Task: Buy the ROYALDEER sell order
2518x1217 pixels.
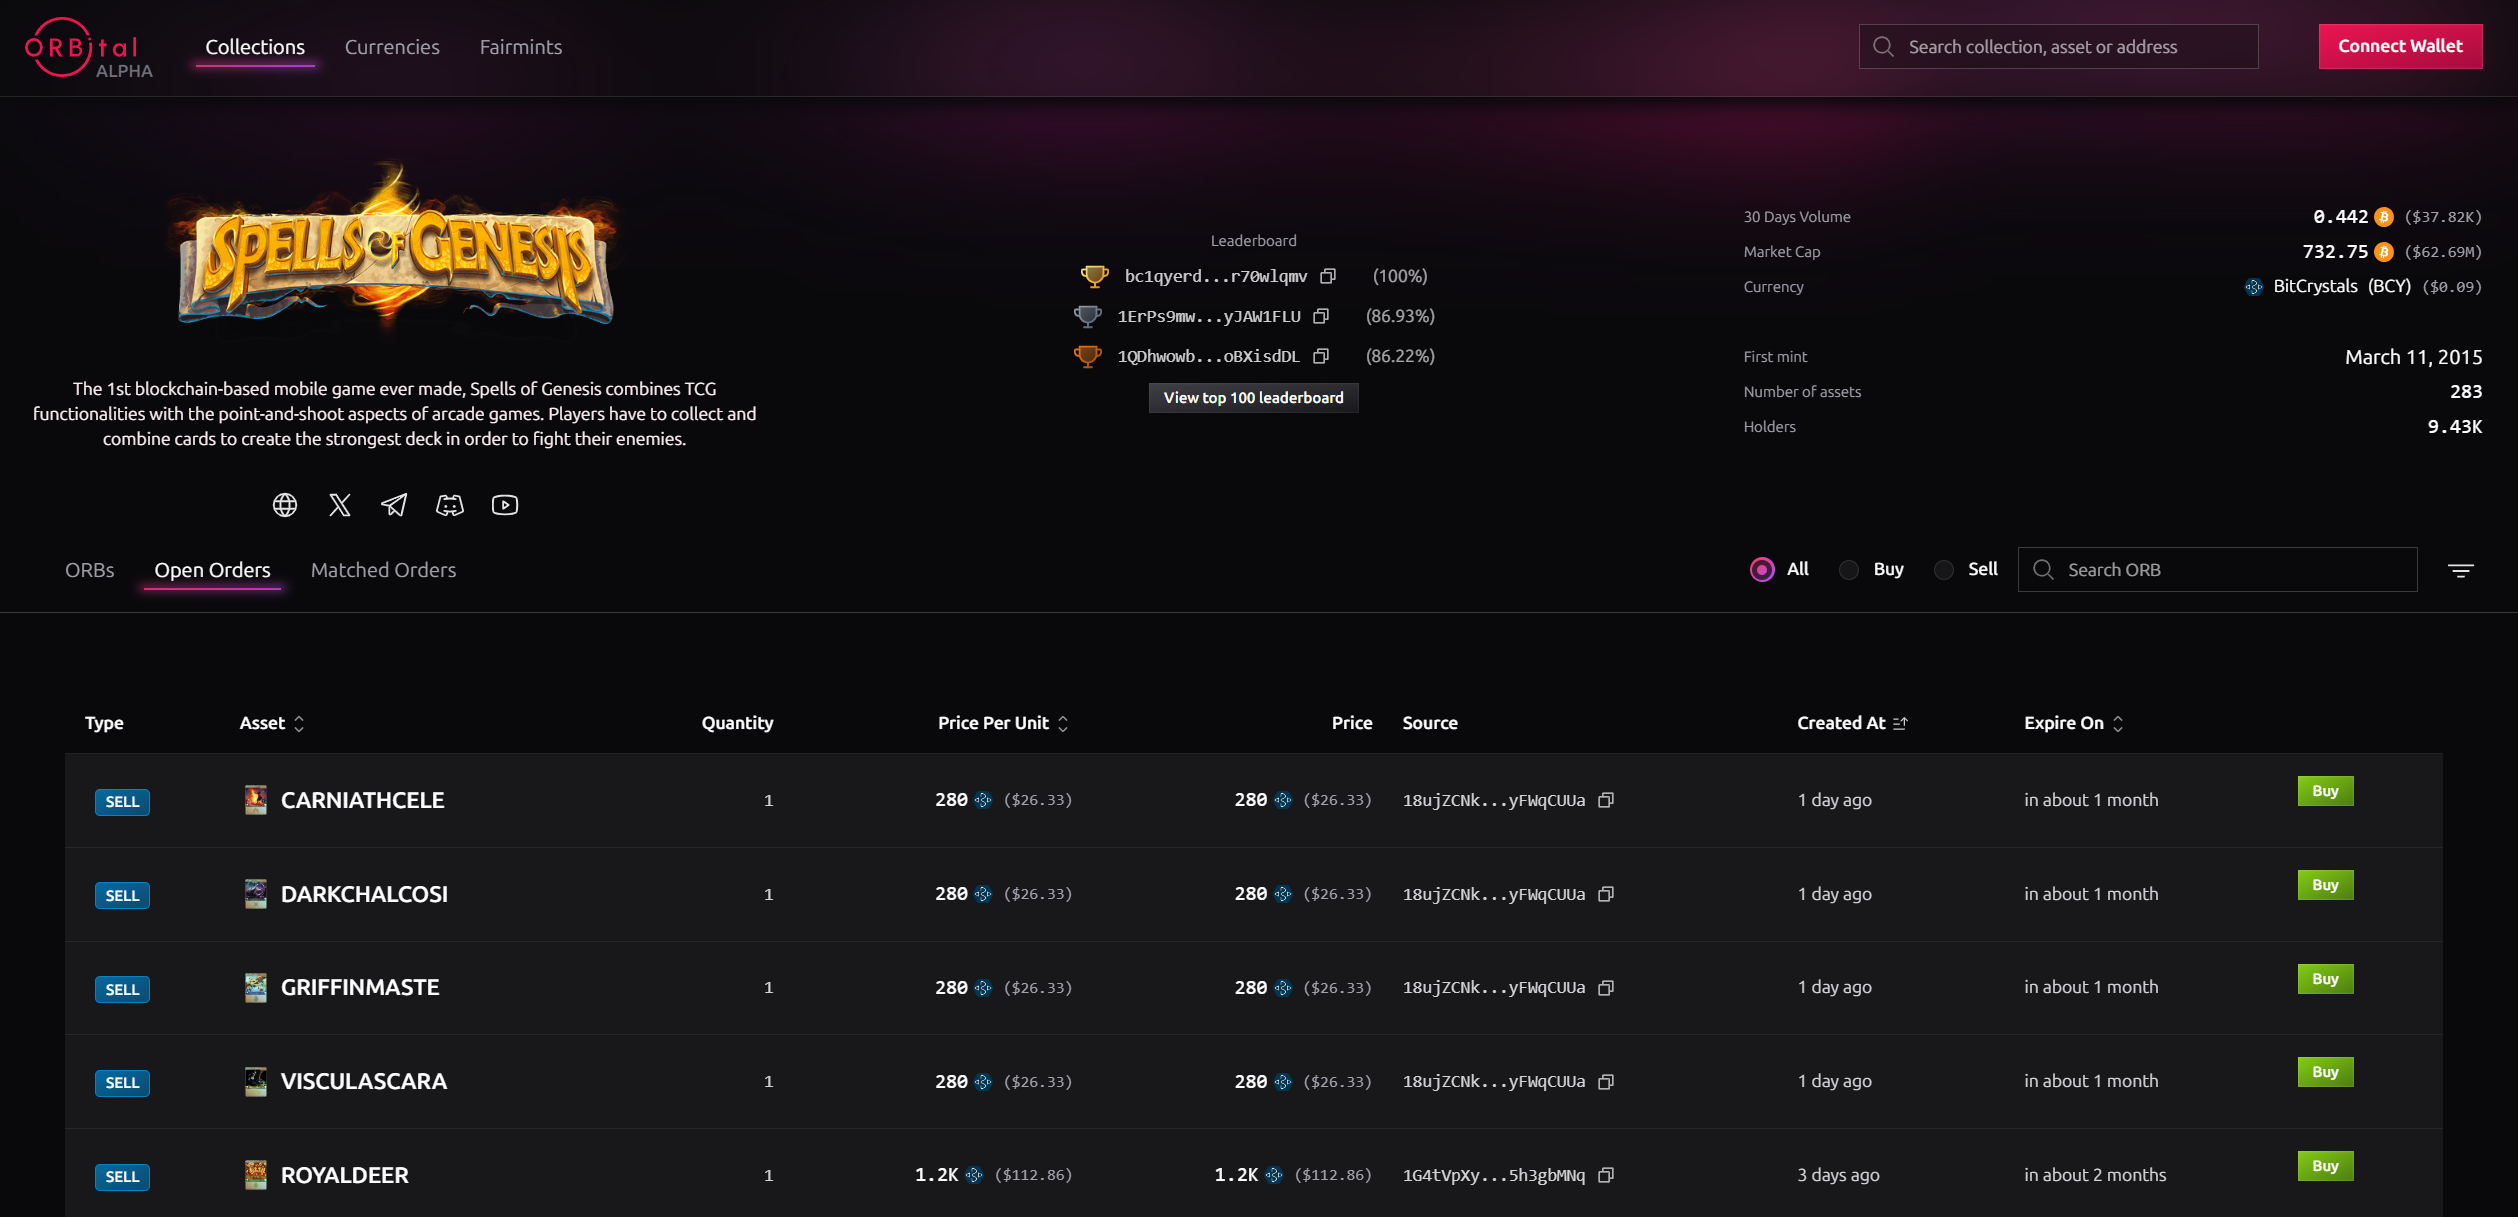Action: (x=2325, y=1166)
